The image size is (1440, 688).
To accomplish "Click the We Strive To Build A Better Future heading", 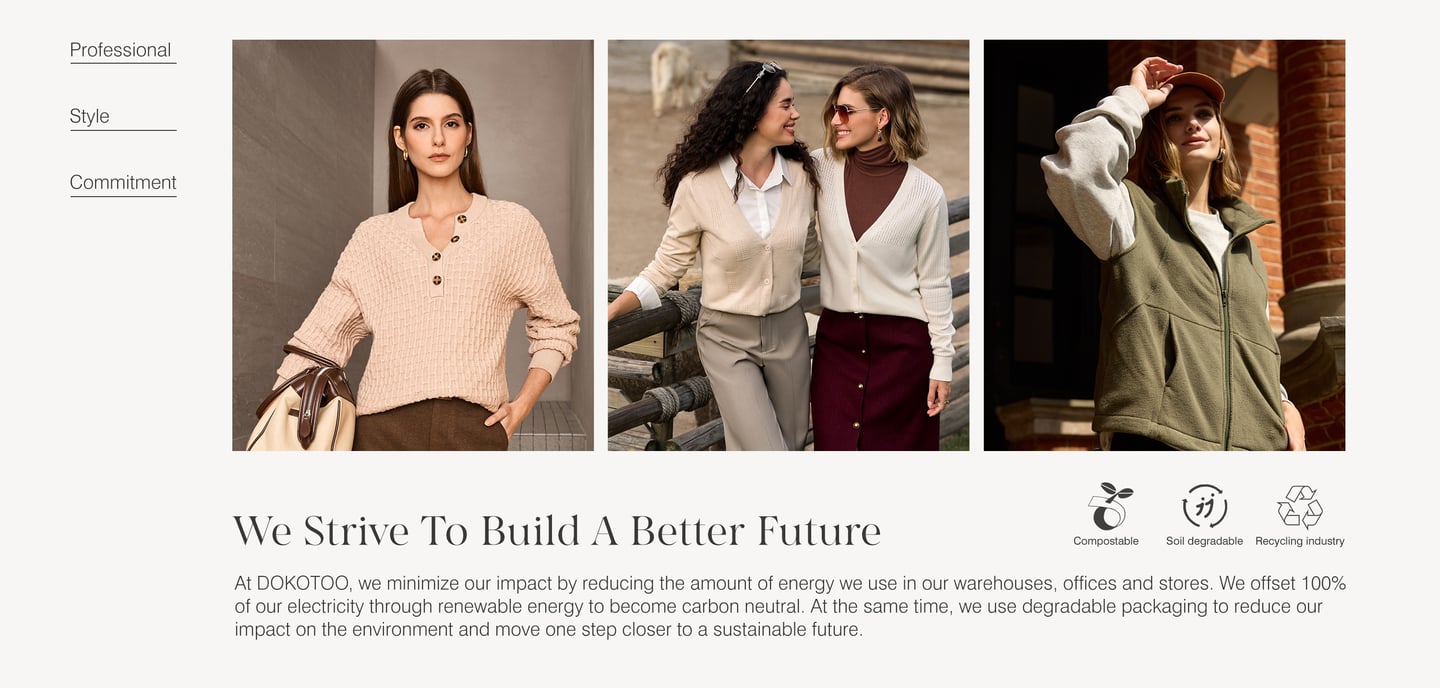I will click(557, 530).
